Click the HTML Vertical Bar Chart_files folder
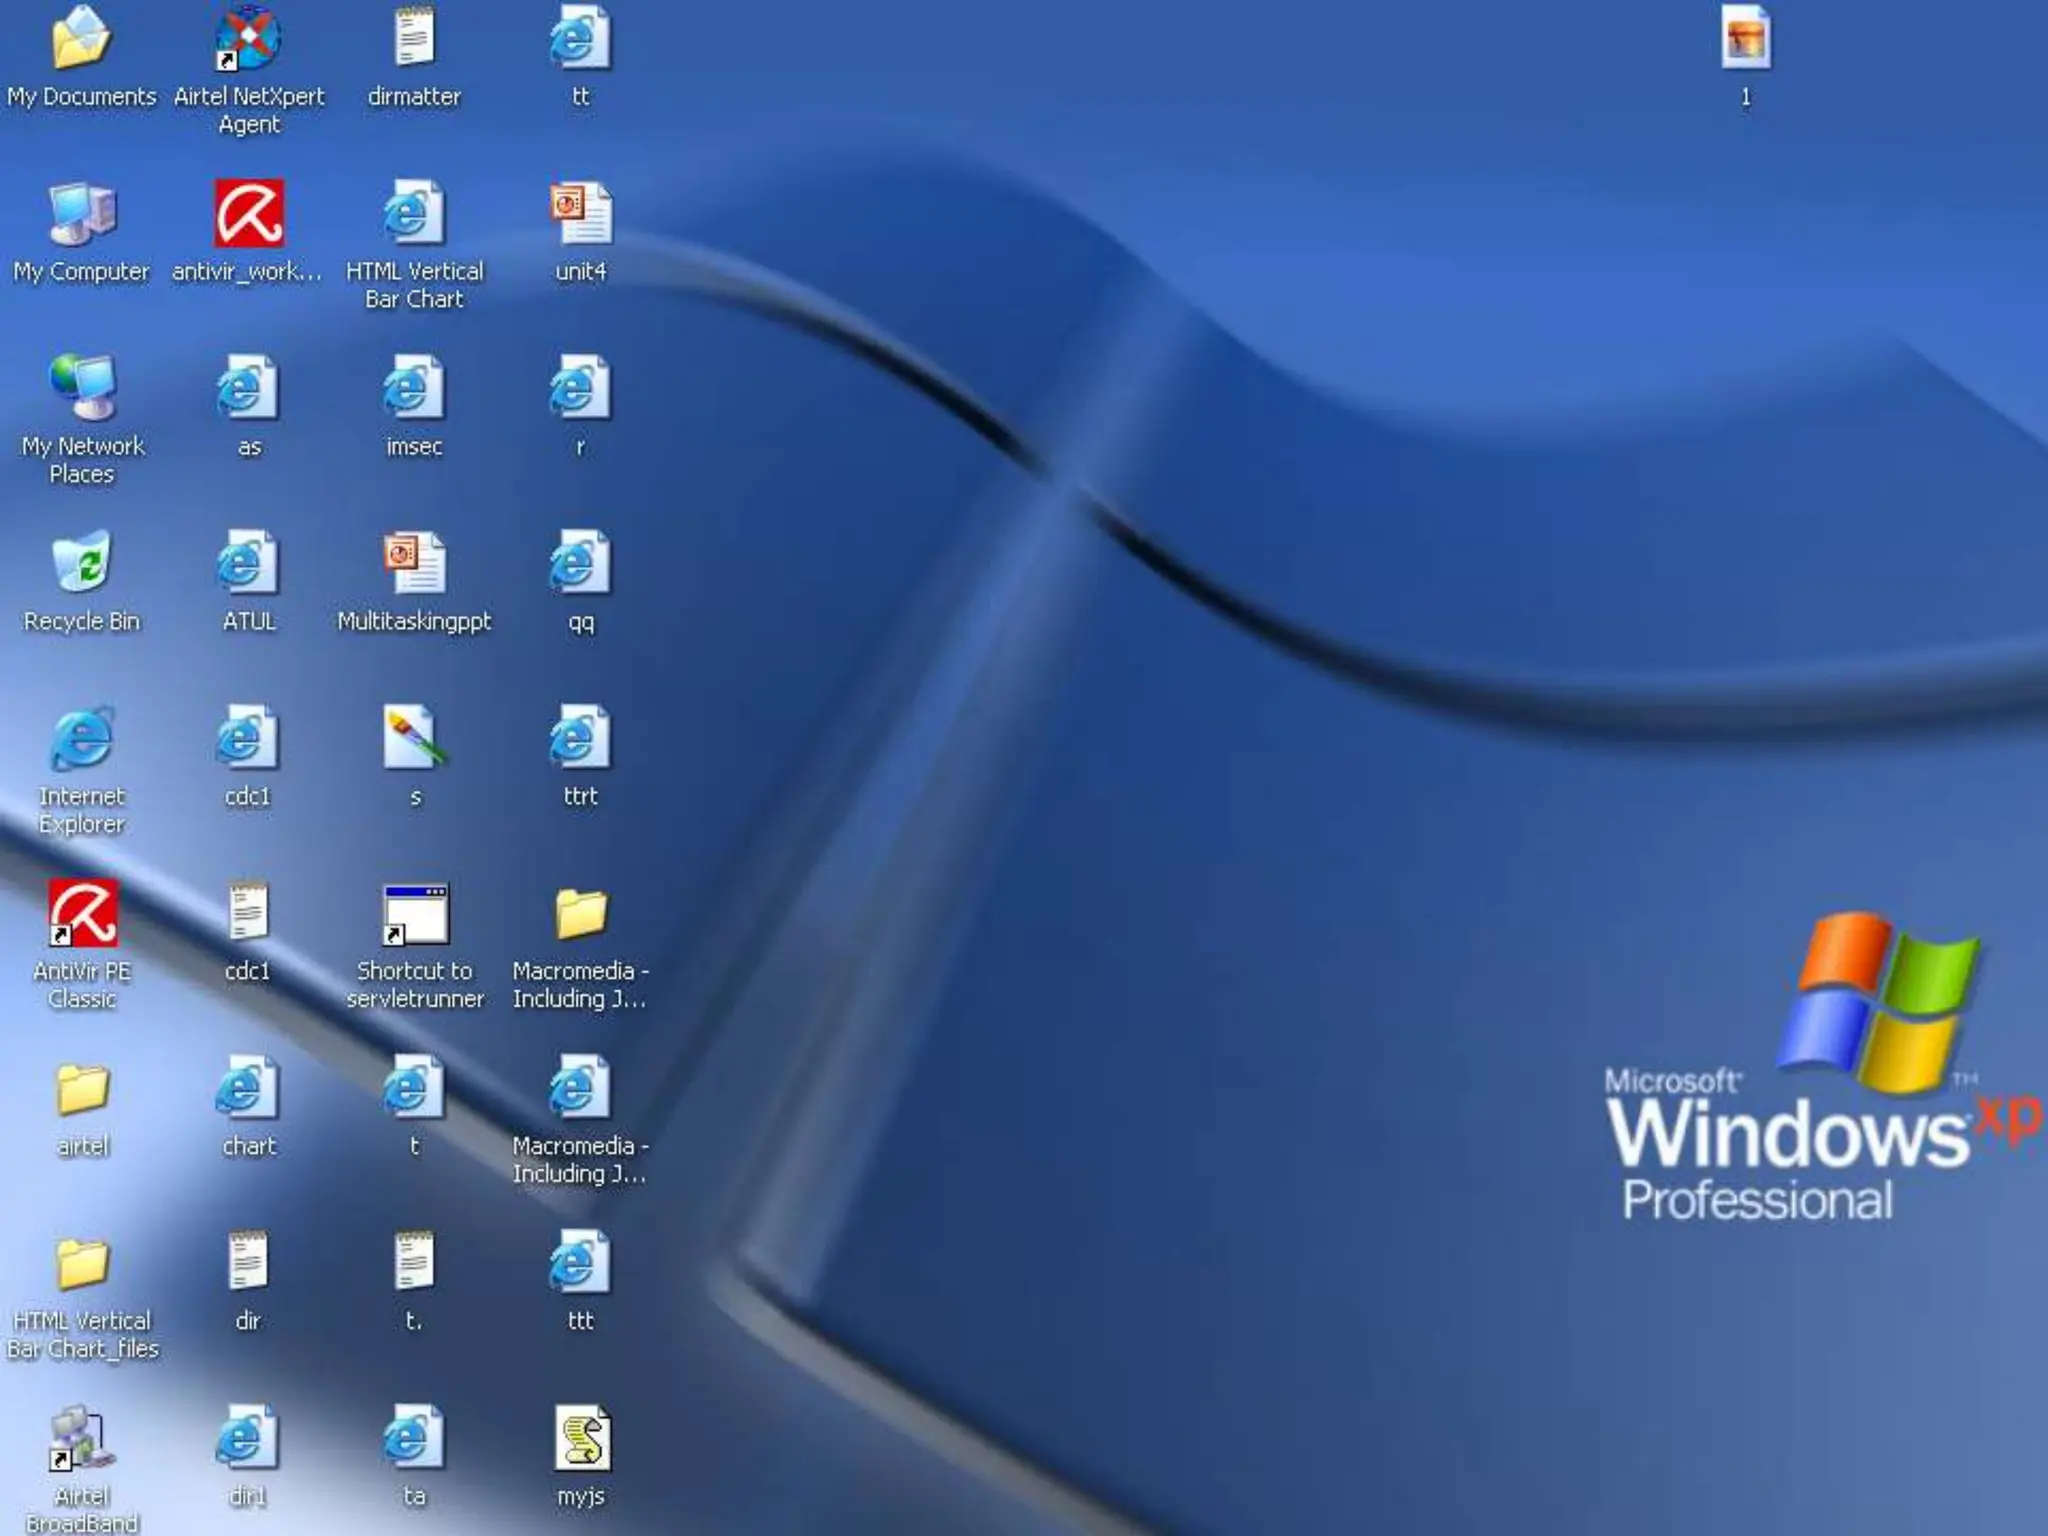The image size is (2048, 1536). click(82, 1265)
